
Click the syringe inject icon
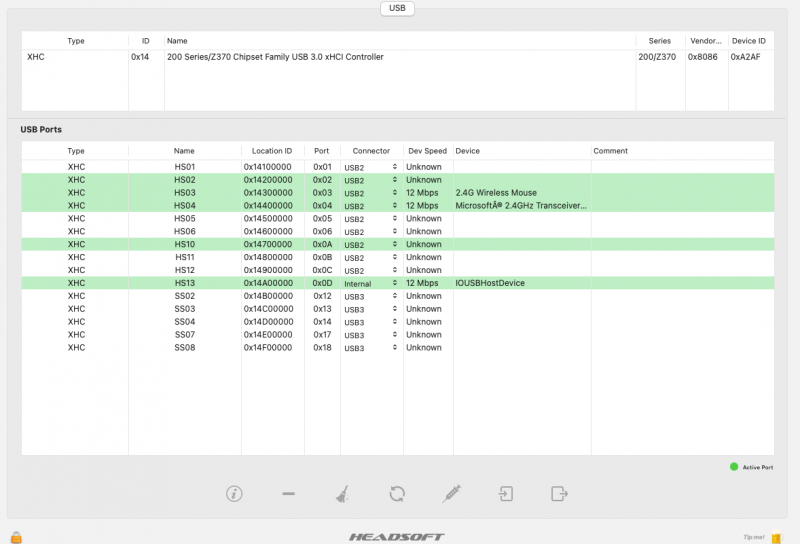tap(452, 493)
